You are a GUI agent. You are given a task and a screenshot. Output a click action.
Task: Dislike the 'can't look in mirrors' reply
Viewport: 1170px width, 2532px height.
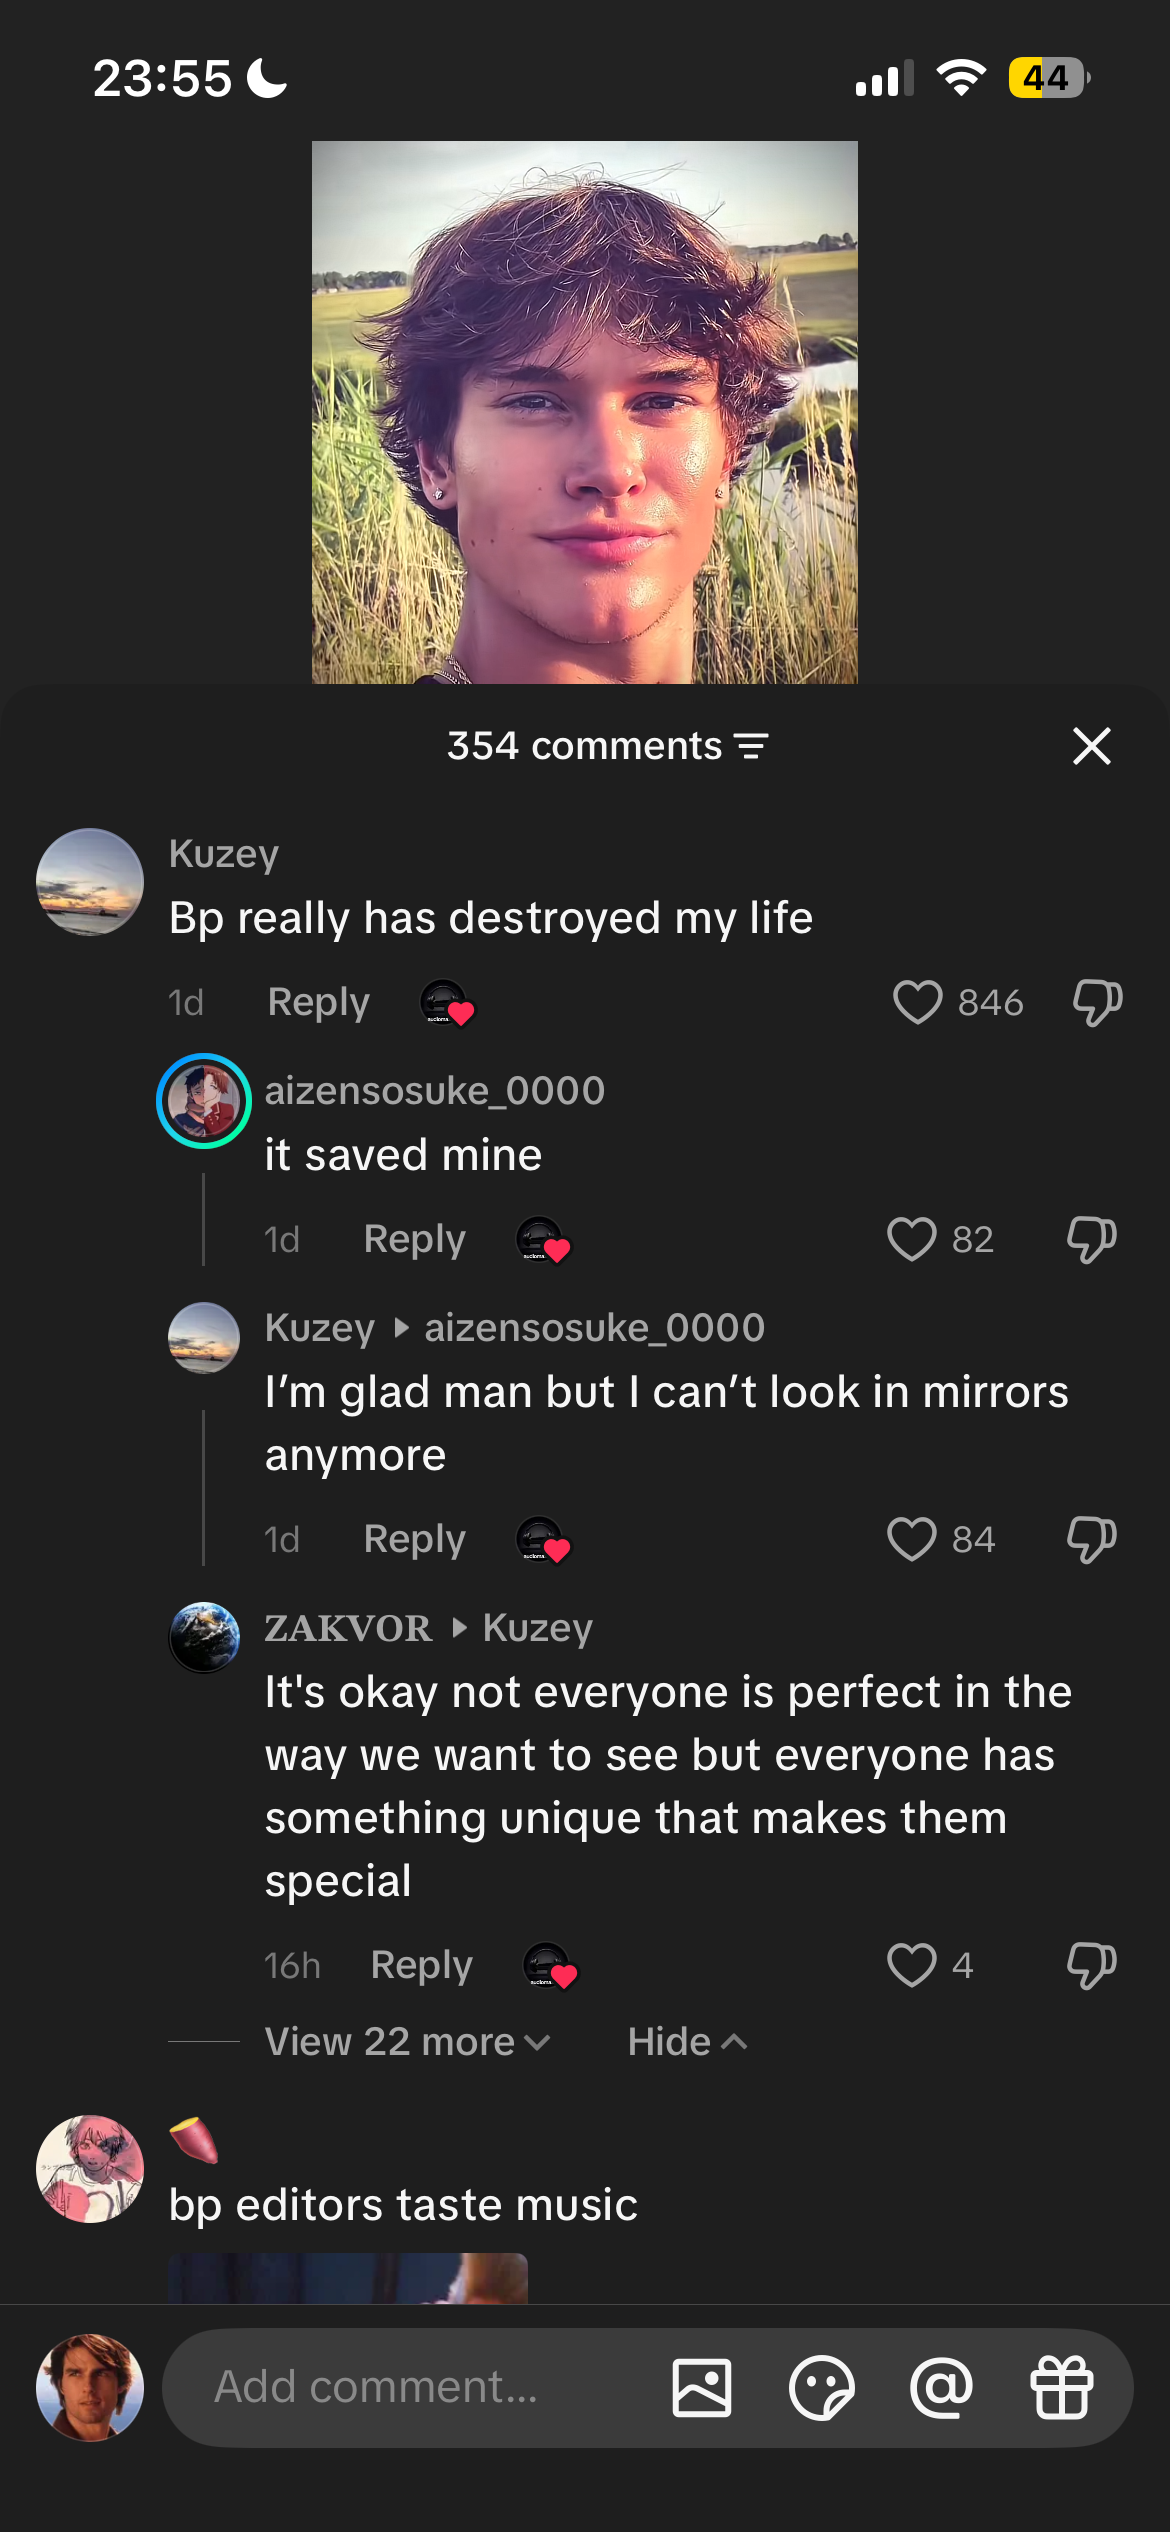click(x=1091, y=1539)
